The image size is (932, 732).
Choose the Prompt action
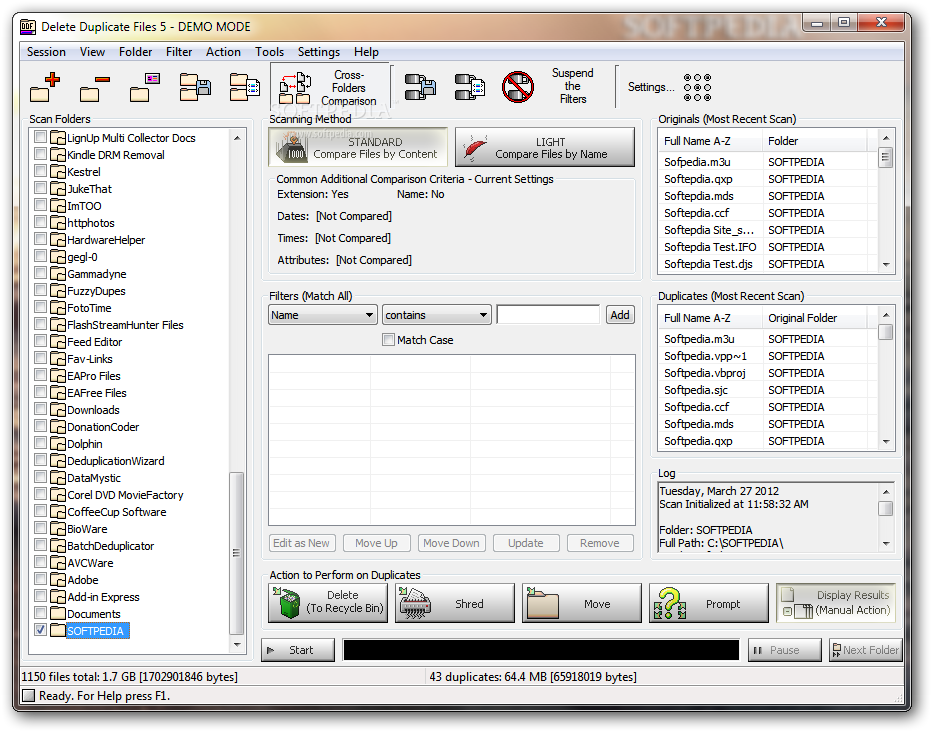(x=709, y=602)
